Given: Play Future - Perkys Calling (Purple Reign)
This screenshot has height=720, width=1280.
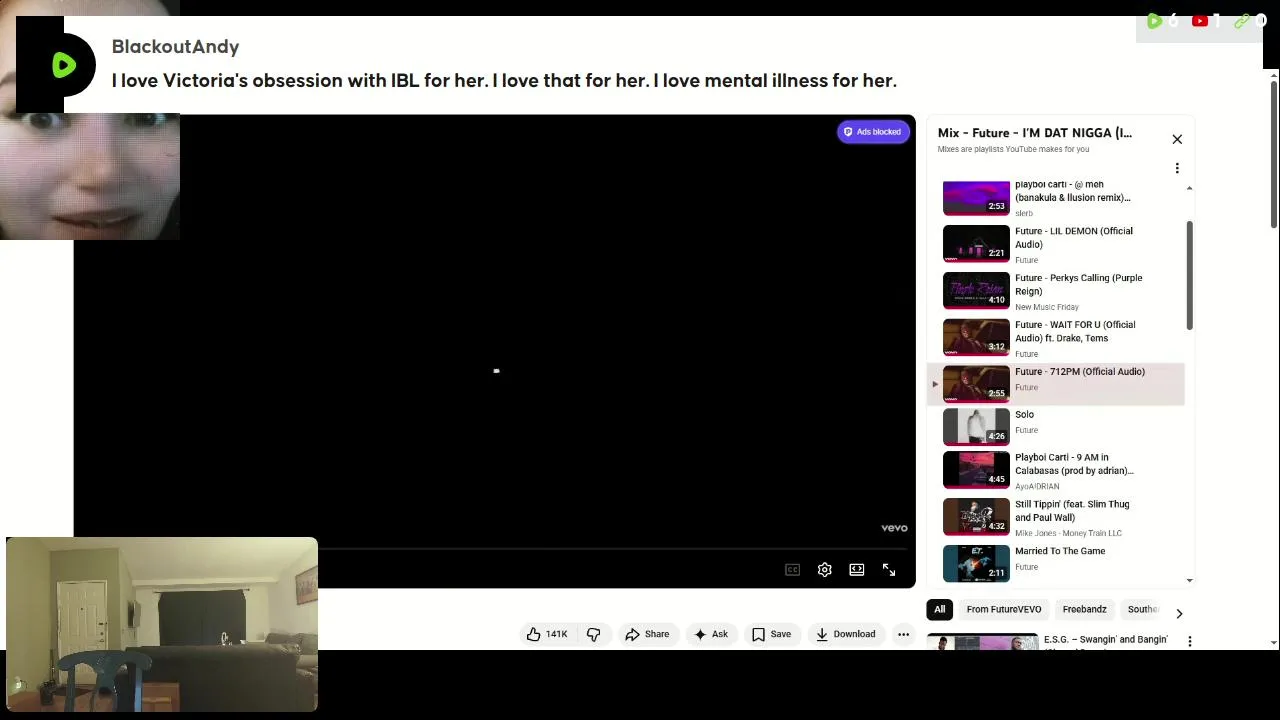Looking at the screenshot, I should [x=1055, y=291].
